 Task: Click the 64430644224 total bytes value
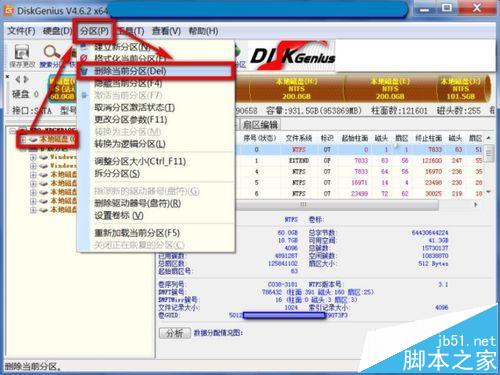click(x=430, y=233)
